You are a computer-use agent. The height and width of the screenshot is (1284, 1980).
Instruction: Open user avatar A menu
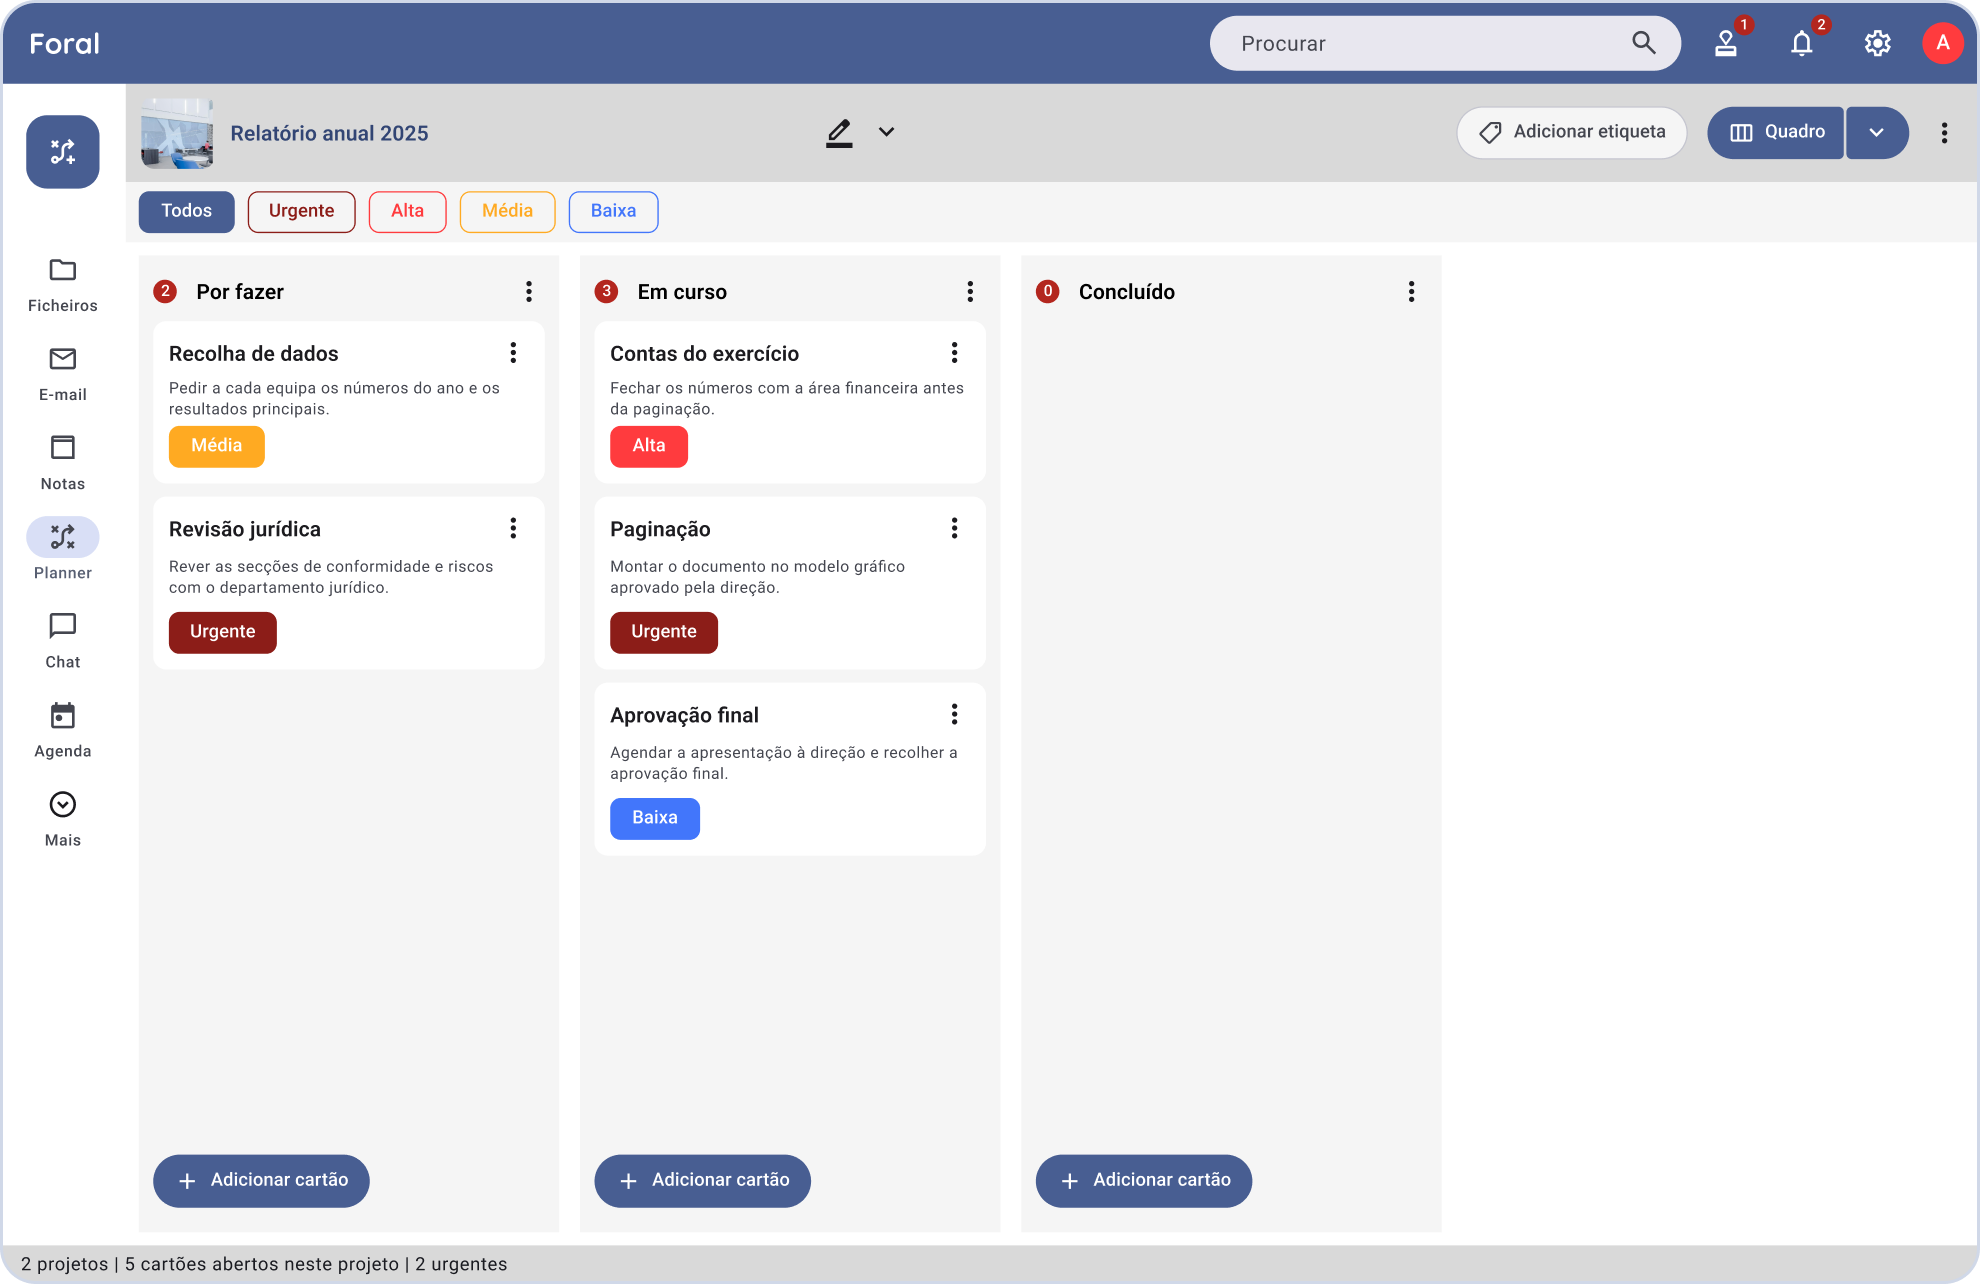tap(1942, 43)
